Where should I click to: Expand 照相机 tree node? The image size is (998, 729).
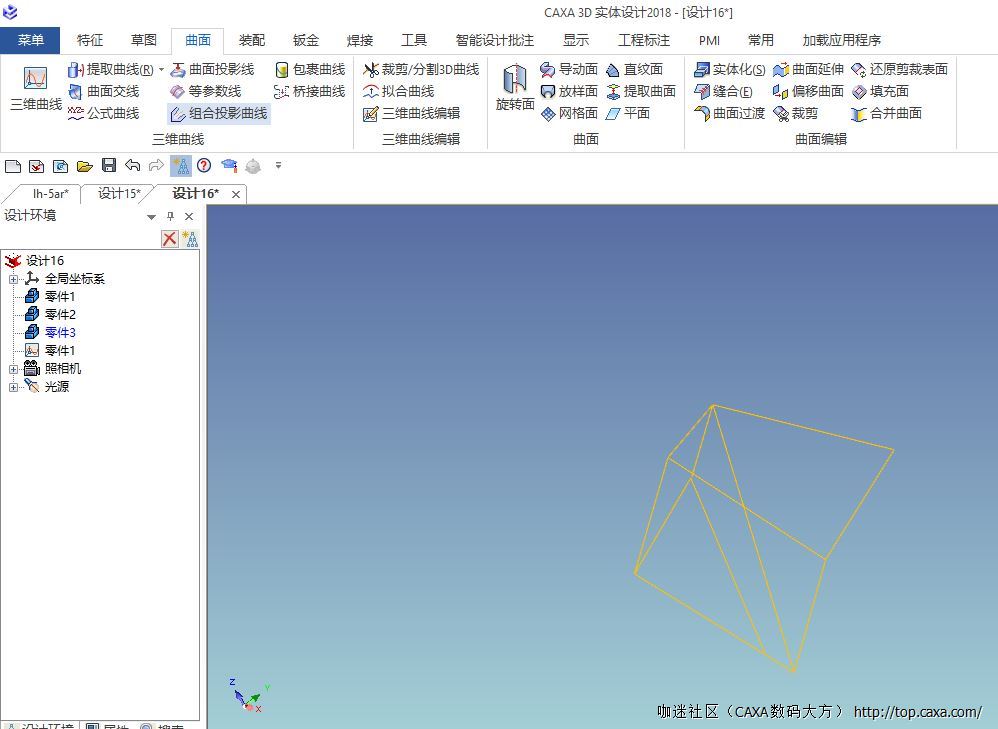pyautogui.click(x=13, y=369)
